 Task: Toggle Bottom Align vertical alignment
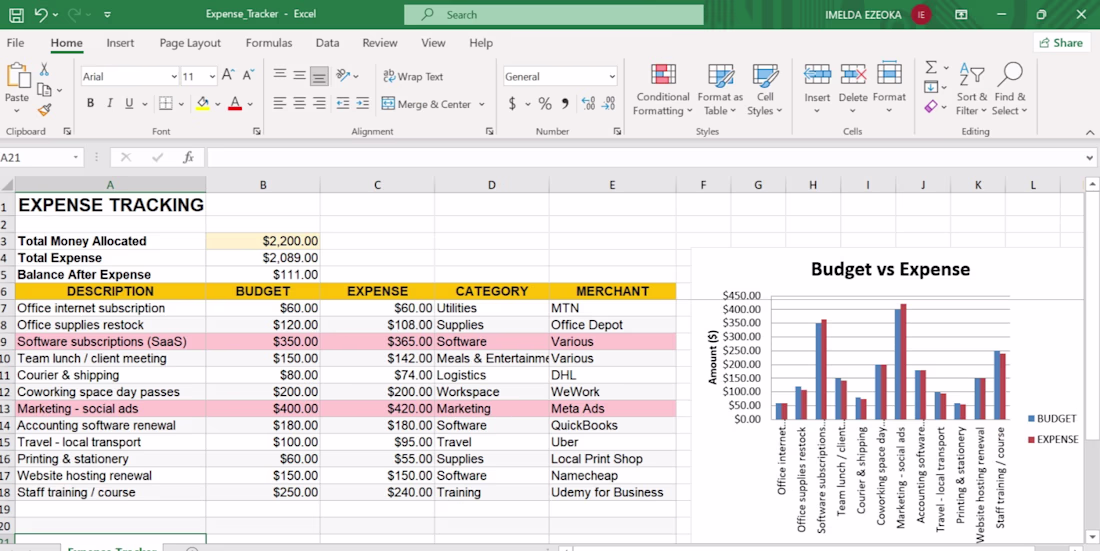click(319, 76)
